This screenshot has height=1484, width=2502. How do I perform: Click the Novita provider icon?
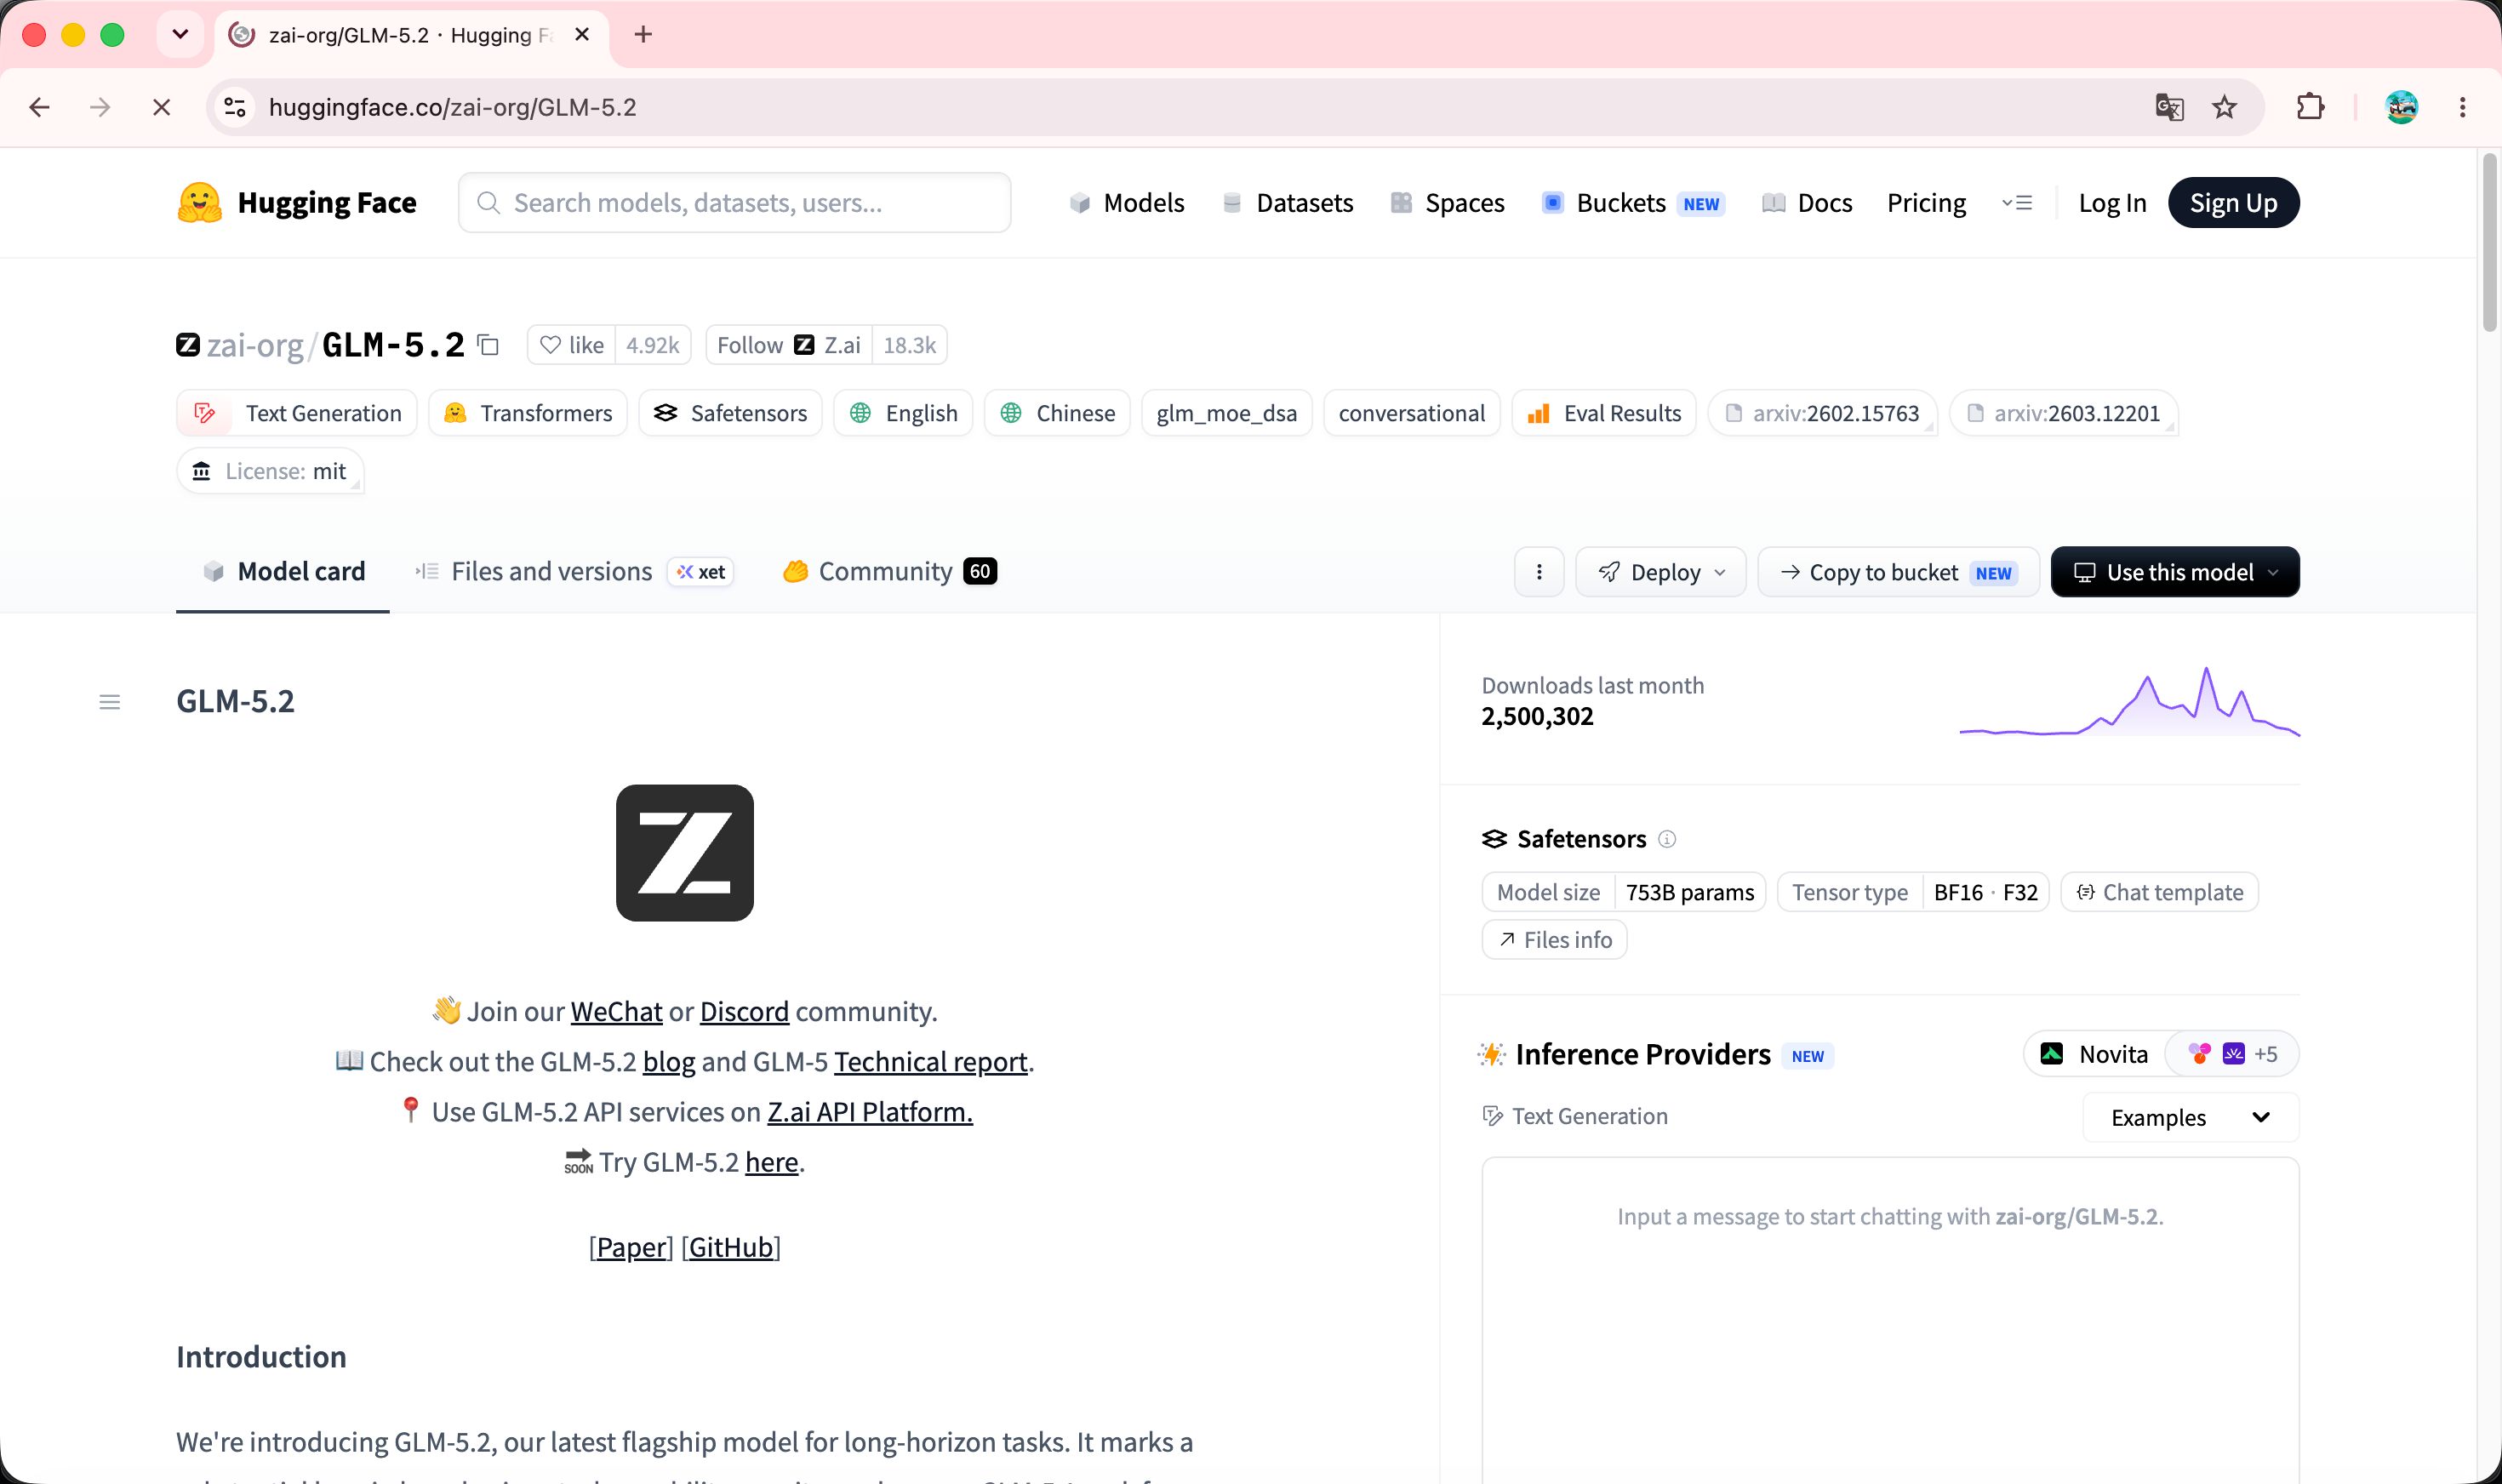pos(2052,1054)
